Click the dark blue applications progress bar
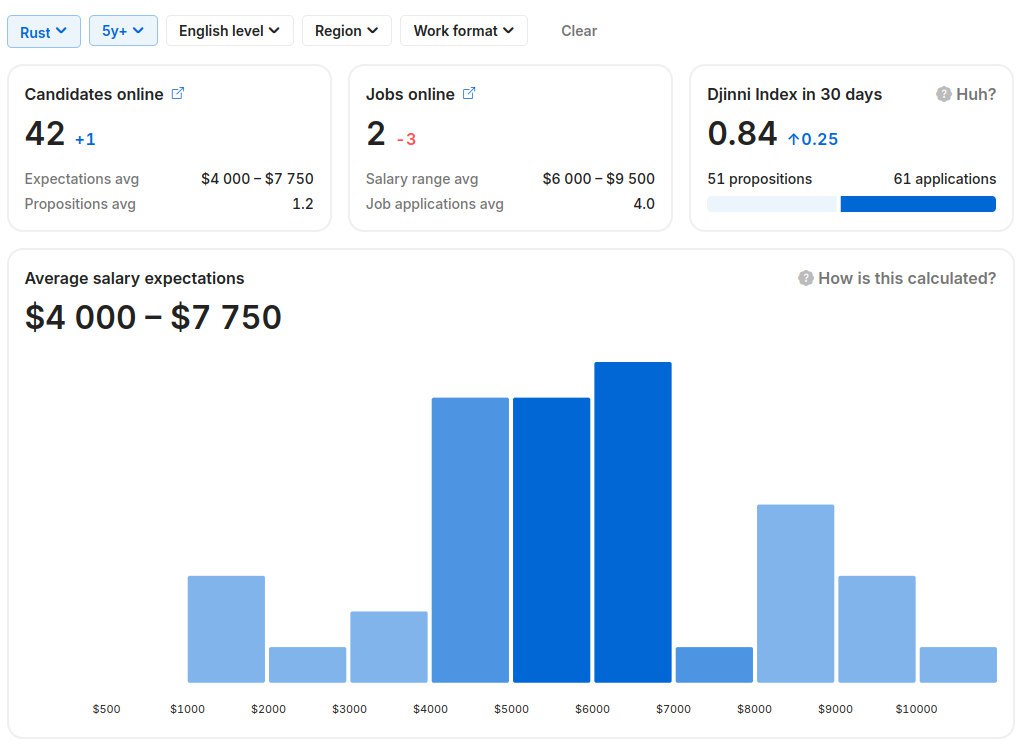This screenshot has height=744, width=1023. tap(917, 204)
